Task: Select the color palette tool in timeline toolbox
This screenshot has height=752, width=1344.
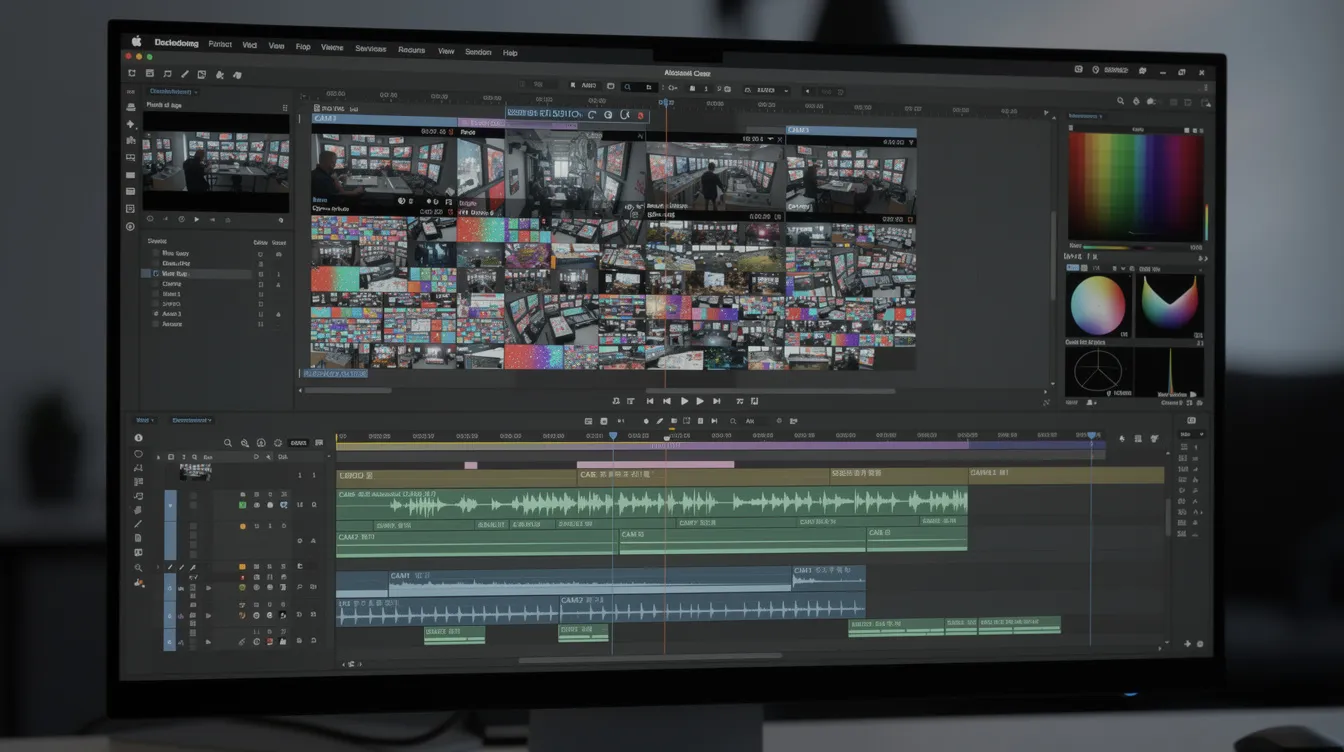Action: 138,581
